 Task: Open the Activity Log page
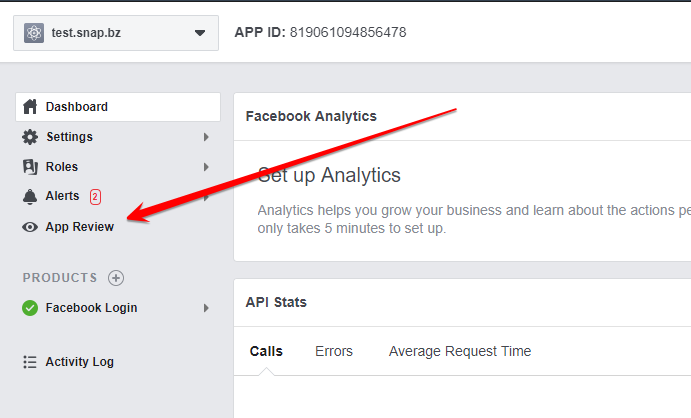point(80,362)
